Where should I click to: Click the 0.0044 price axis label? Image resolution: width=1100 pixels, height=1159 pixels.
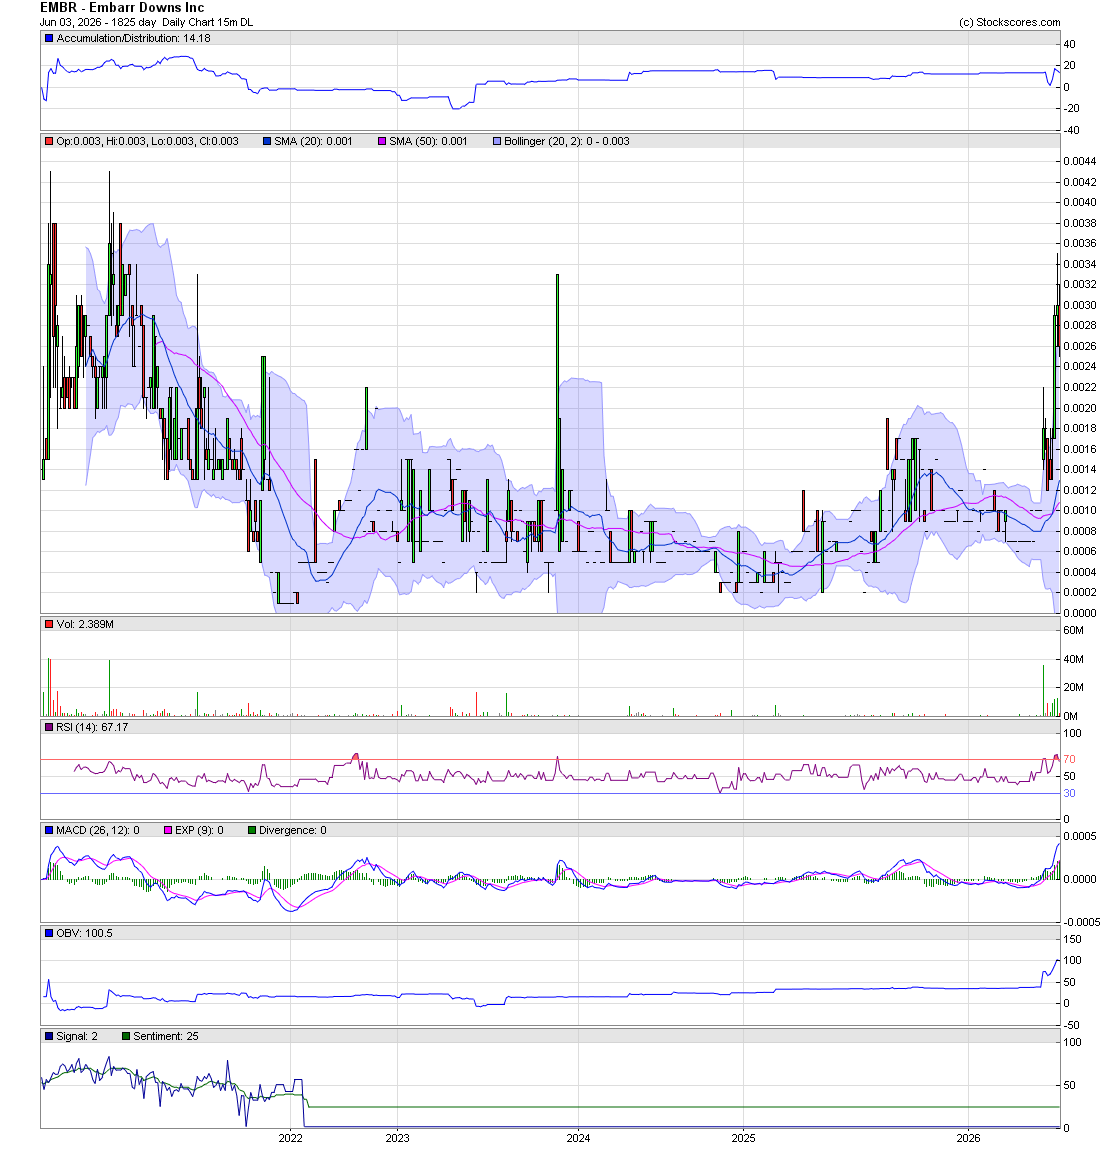[1080, 161]
